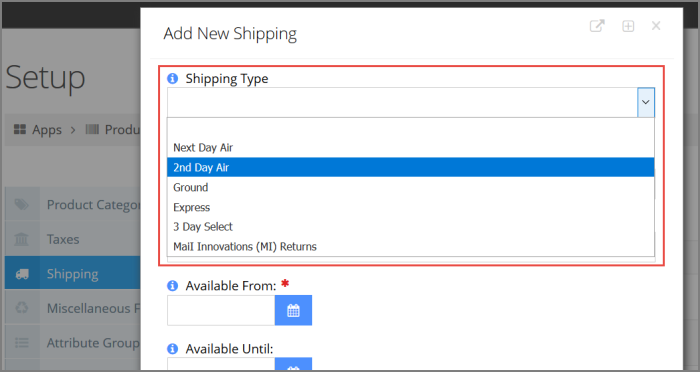Click the Available From info icon

[172, 286]
